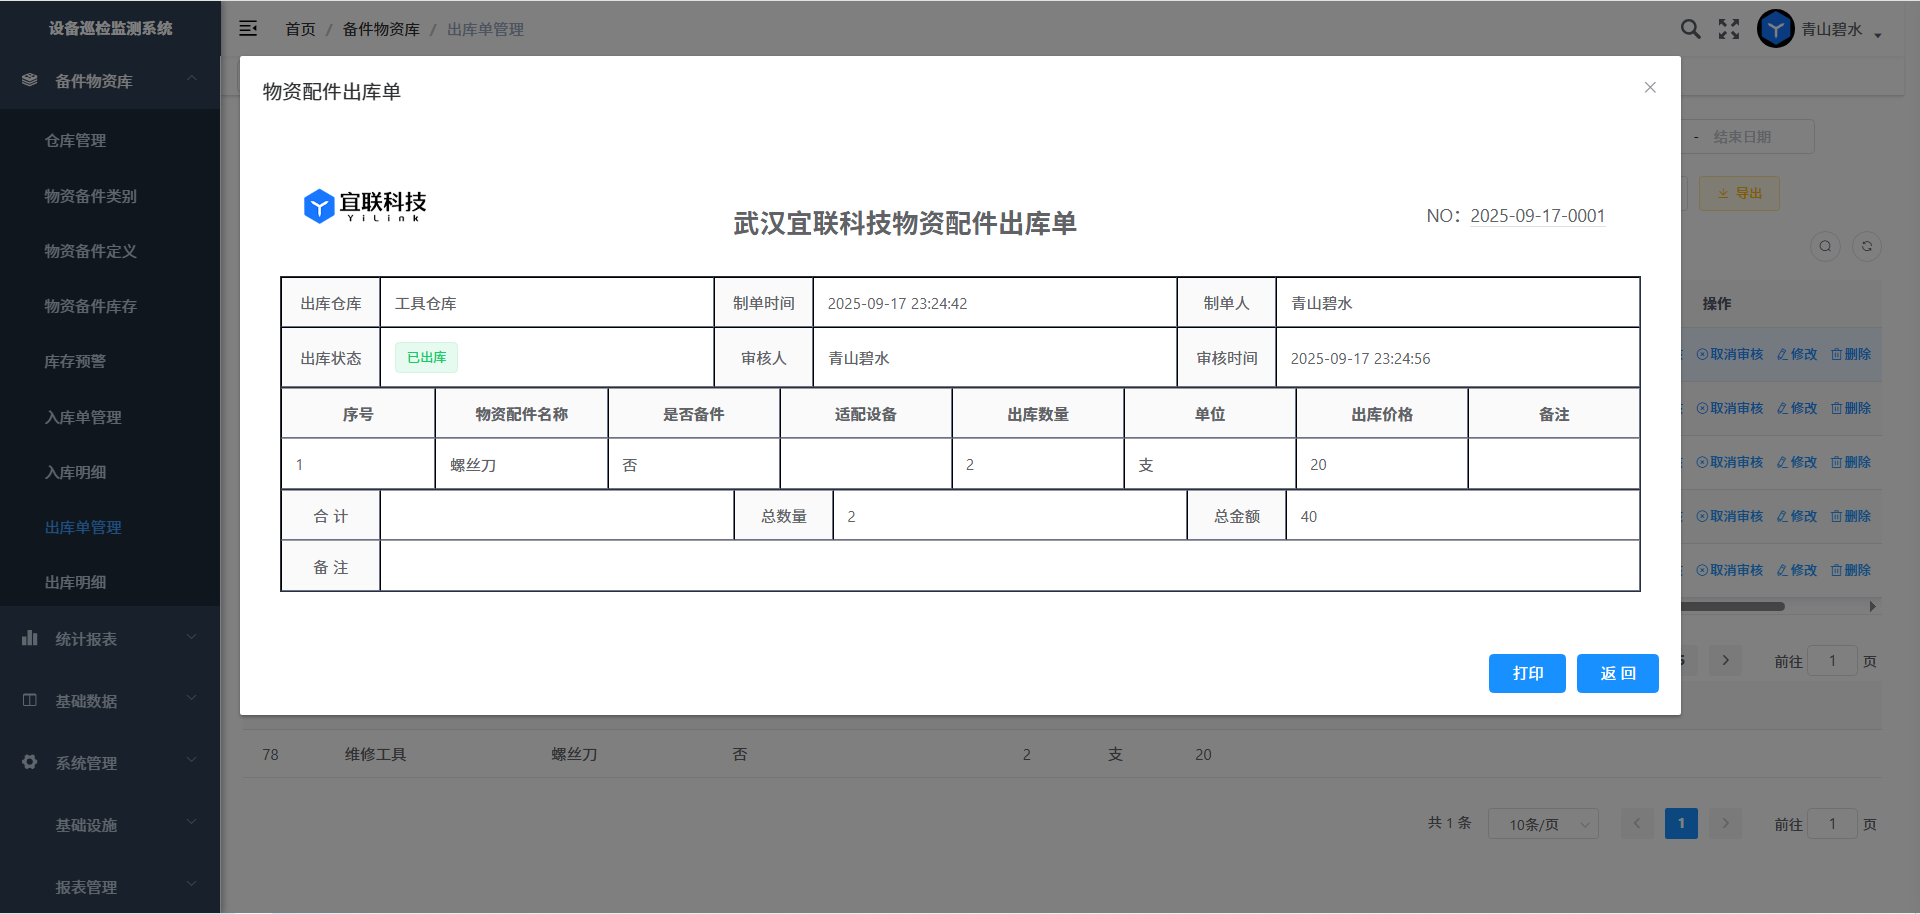The width and height of the screenshot is (1920, 914).
Task: Close the 物资配件出库单 dialog
Action: tap(1650, 88)
